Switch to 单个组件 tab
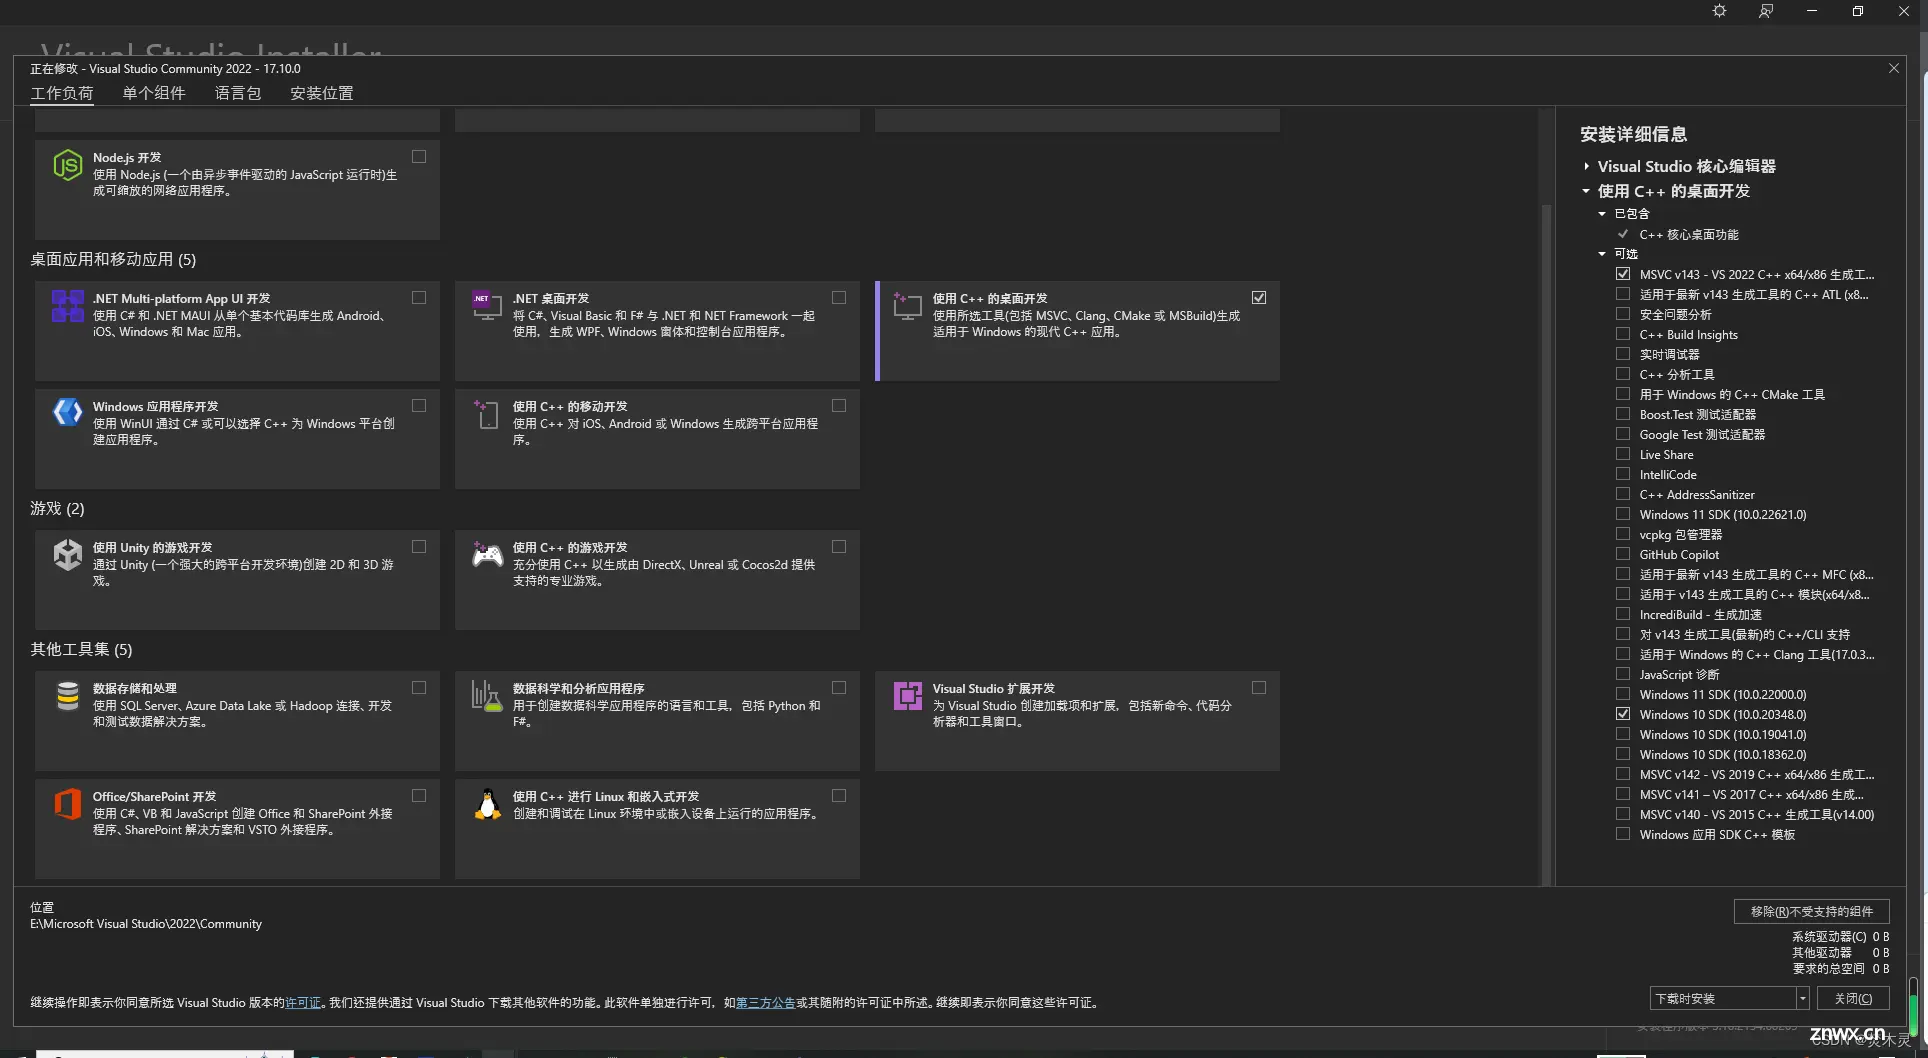1928x1058 pixels. [154, 93]
